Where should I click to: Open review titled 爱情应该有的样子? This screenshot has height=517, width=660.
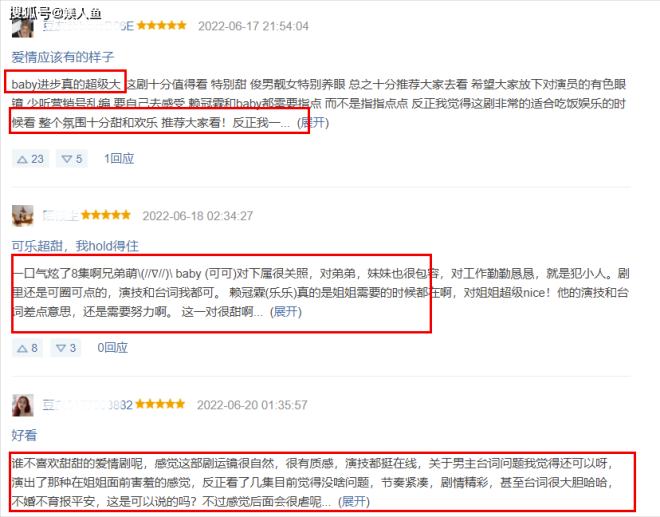click(63, 57)
